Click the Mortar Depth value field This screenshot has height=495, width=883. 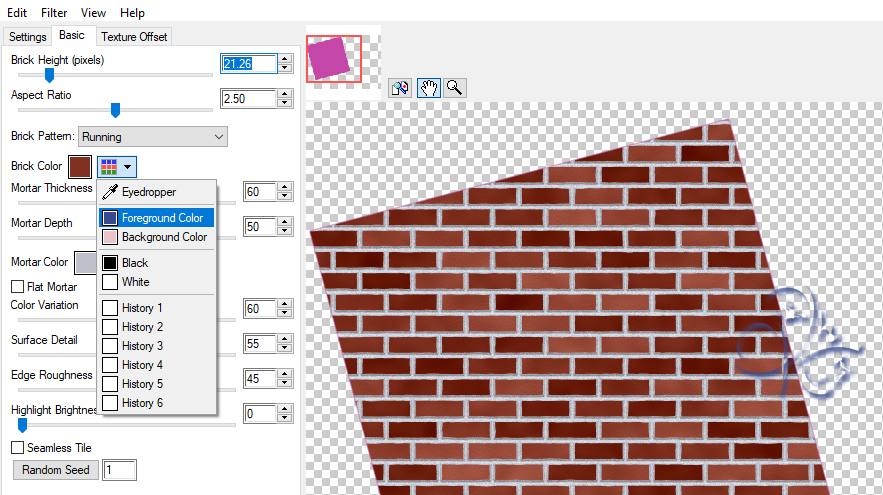(x=260, y=227)
